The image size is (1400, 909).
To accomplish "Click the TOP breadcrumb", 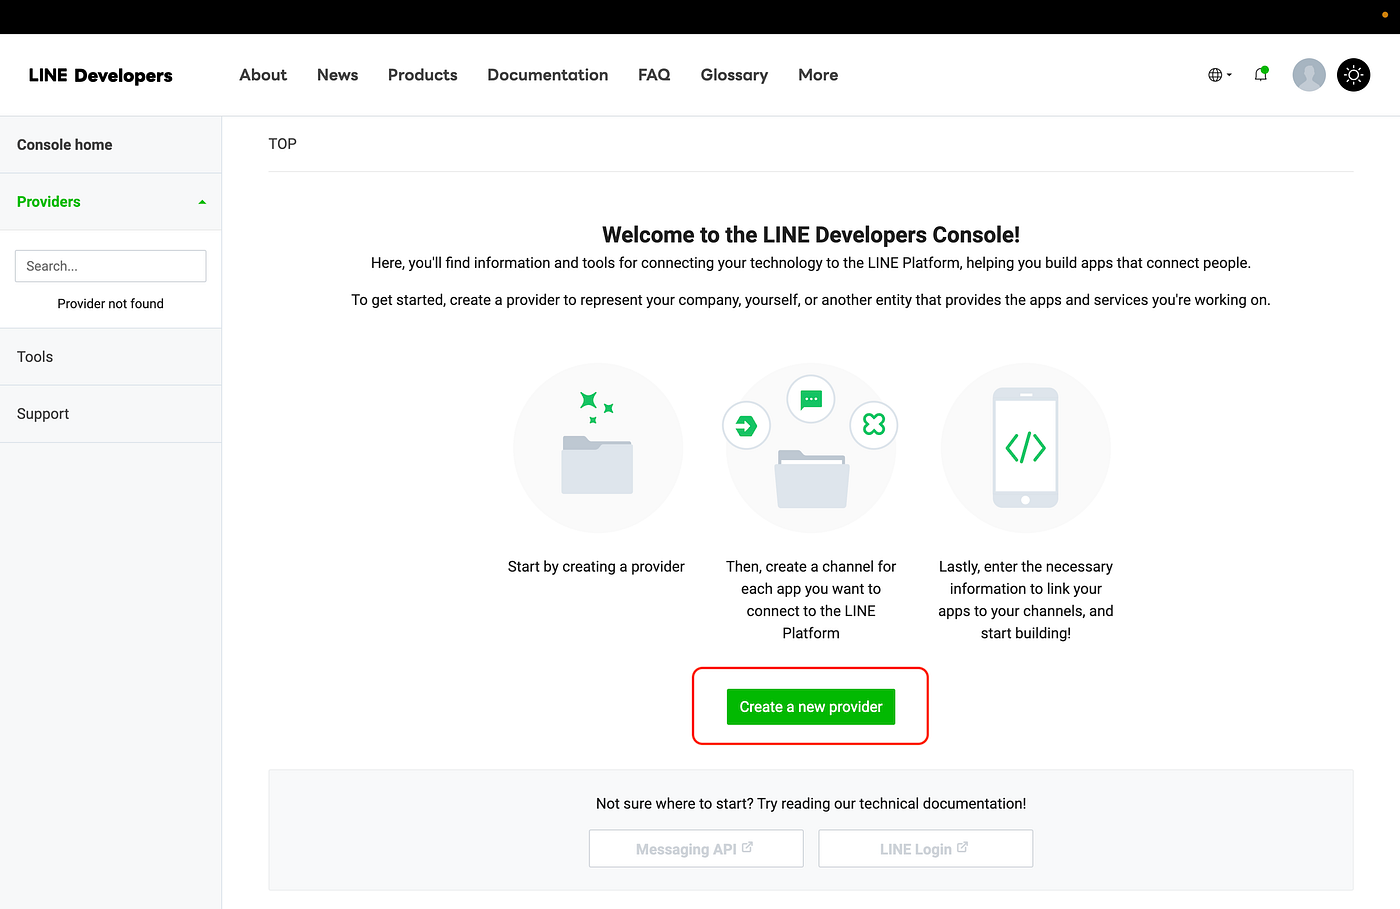I will tap(283, 144).
